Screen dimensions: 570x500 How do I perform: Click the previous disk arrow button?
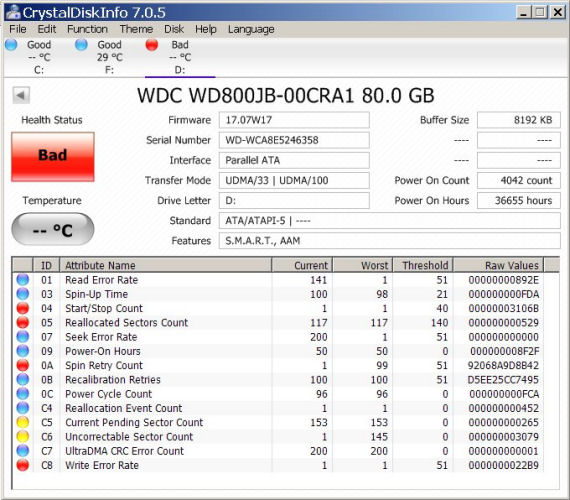pos(21,95)
